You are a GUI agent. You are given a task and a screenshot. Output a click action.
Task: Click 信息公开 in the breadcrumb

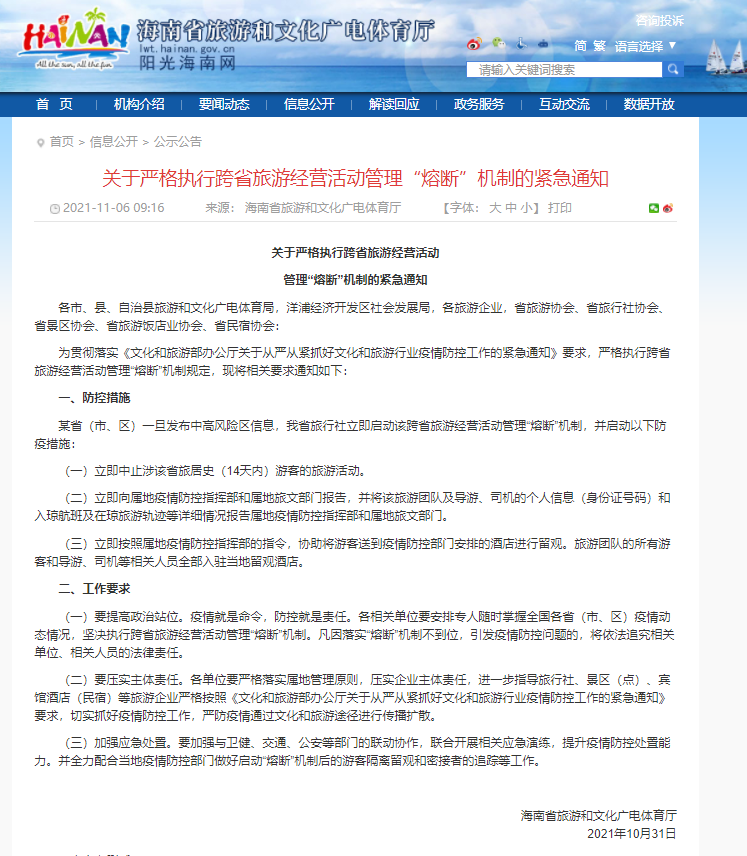tap(114, 142)
